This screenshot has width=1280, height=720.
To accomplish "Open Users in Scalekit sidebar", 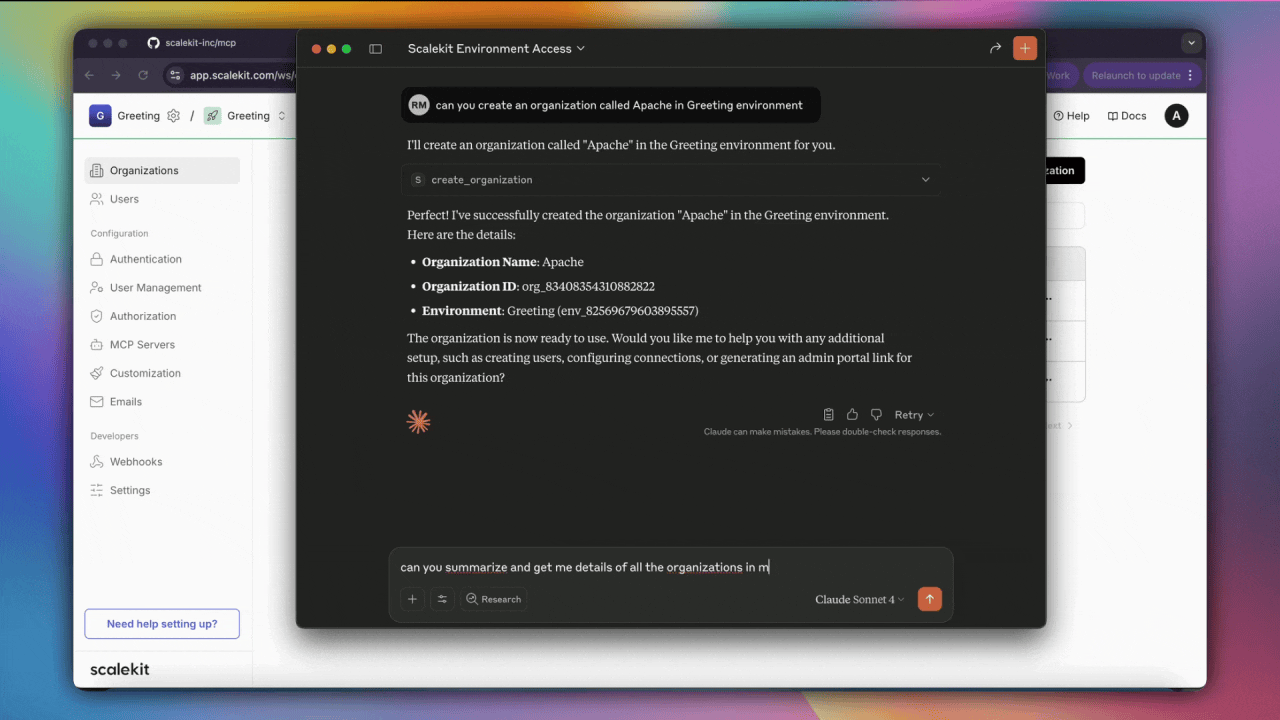I will tap(162, 199).
